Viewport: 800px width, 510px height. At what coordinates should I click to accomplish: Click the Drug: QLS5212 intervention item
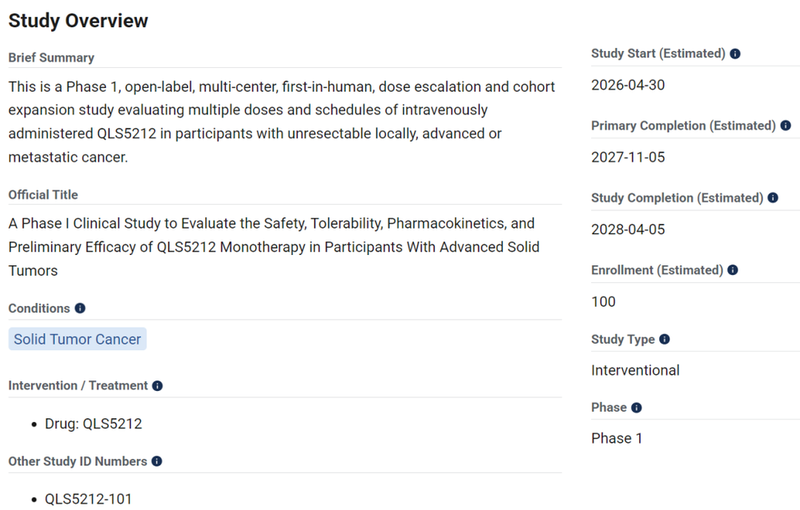point(93,424)
